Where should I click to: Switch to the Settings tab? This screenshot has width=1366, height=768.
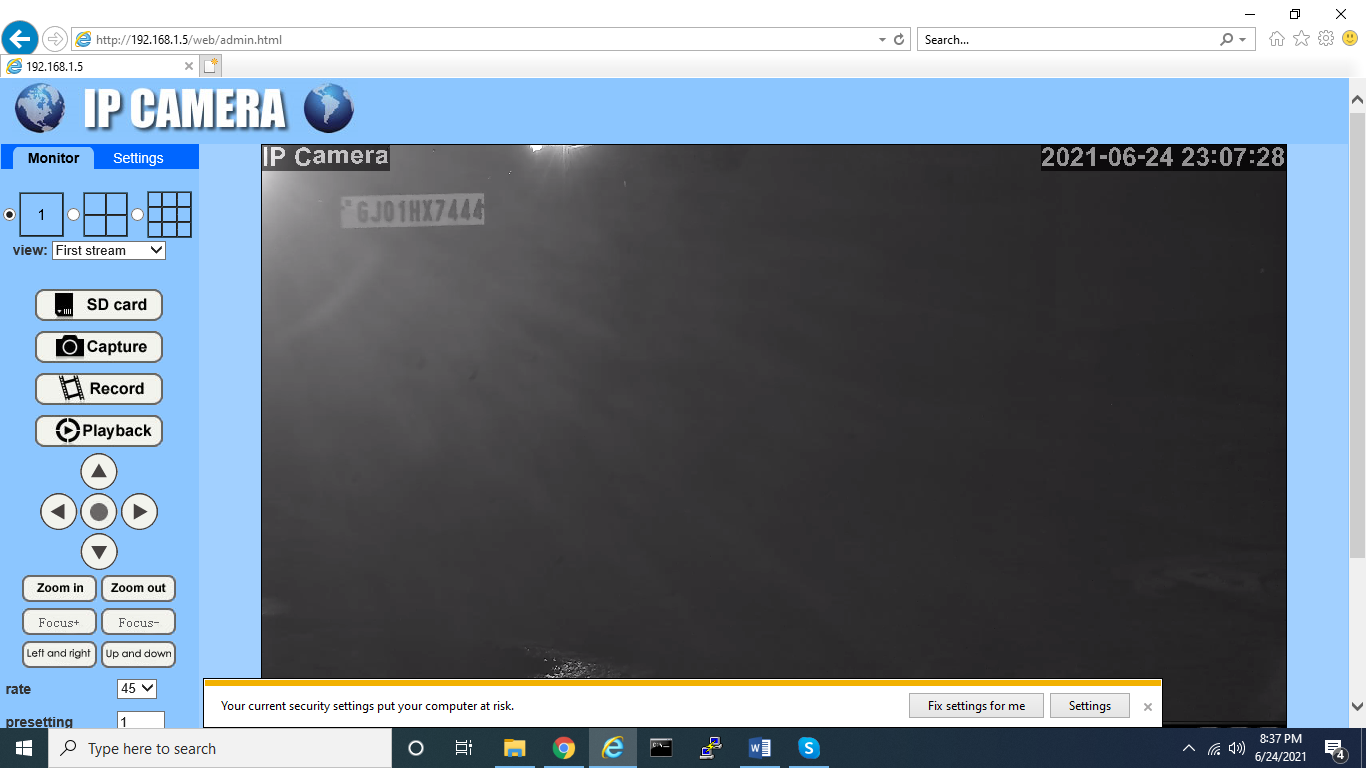(138, 158)
